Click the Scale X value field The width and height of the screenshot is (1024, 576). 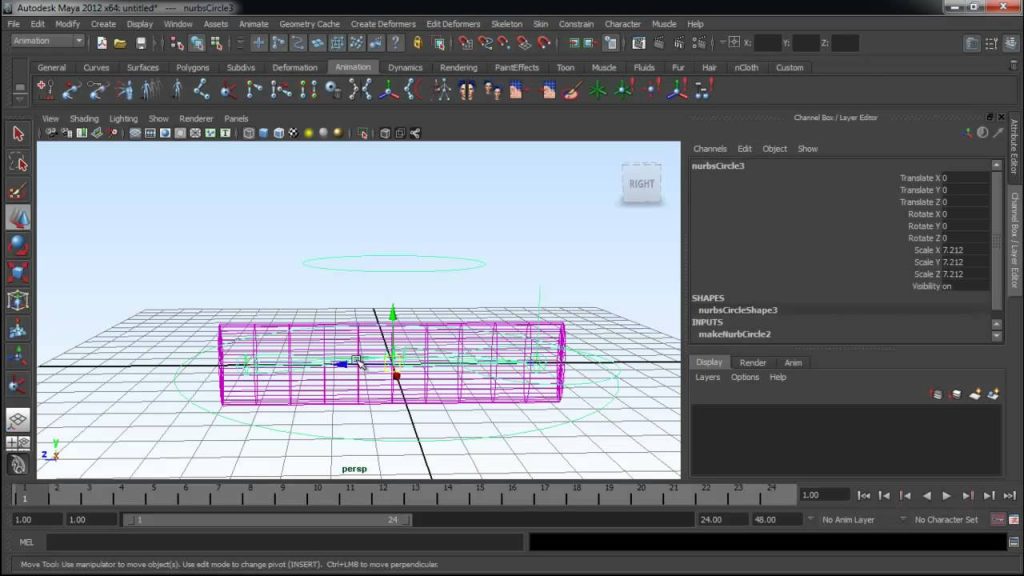(965, 250)
